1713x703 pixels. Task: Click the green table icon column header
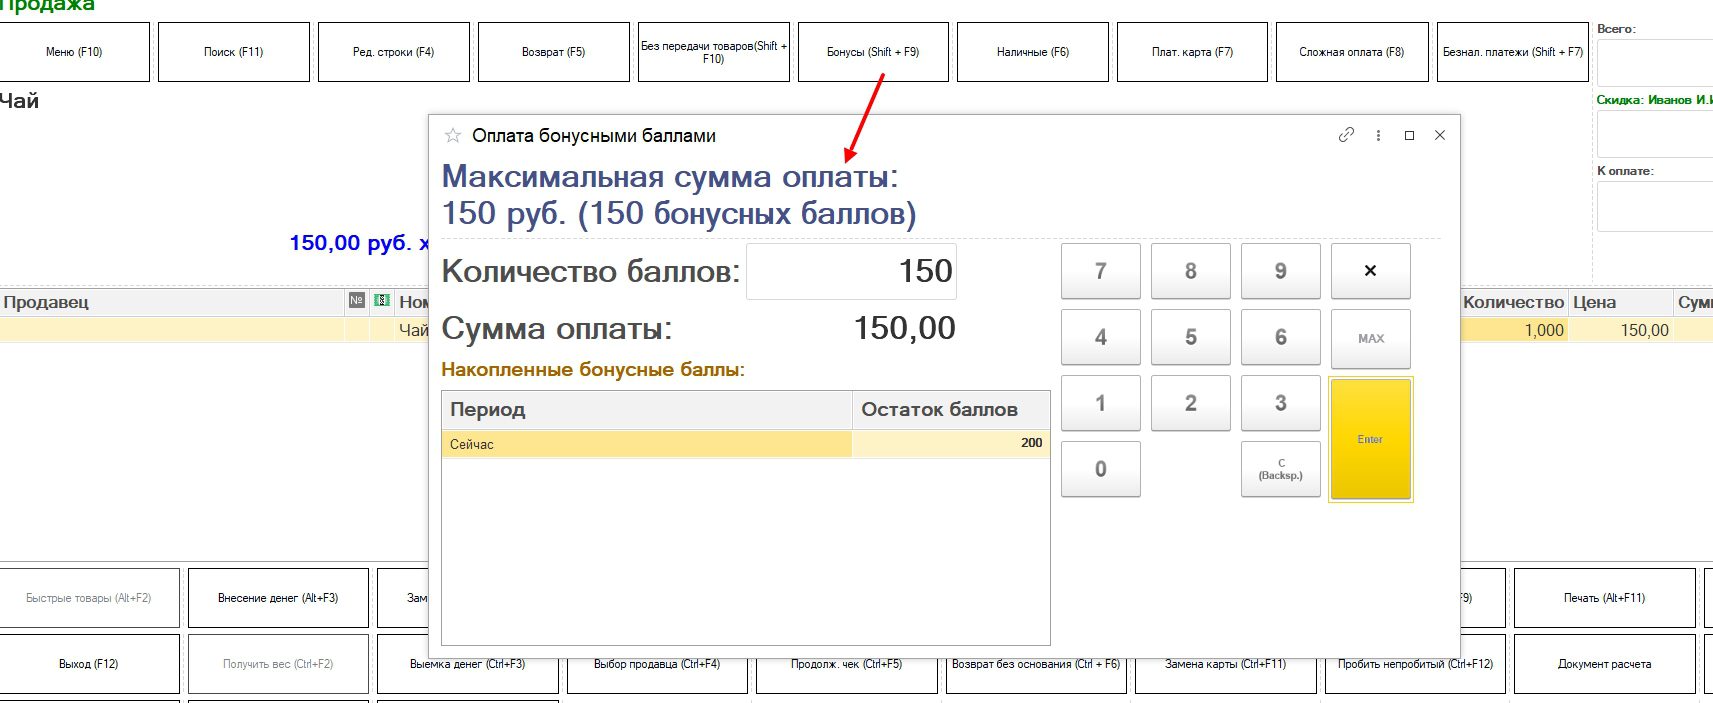pyautogui.click(x=381, y=301)
